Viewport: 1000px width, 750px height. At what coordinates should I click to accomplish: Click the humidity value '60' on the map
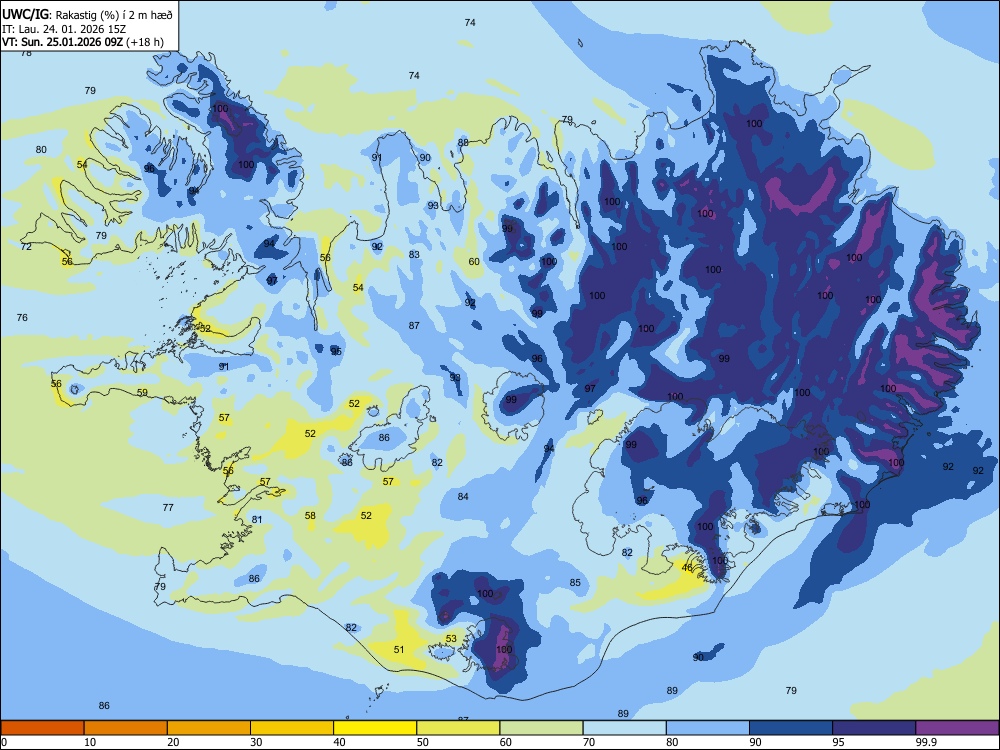tap(474, 261)
